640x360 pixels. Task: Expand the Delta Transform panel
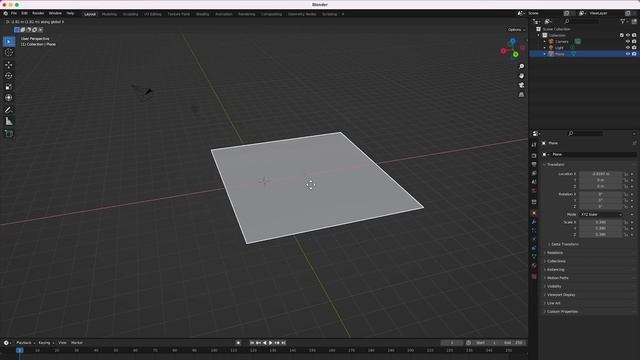click(x=564, y=244)
